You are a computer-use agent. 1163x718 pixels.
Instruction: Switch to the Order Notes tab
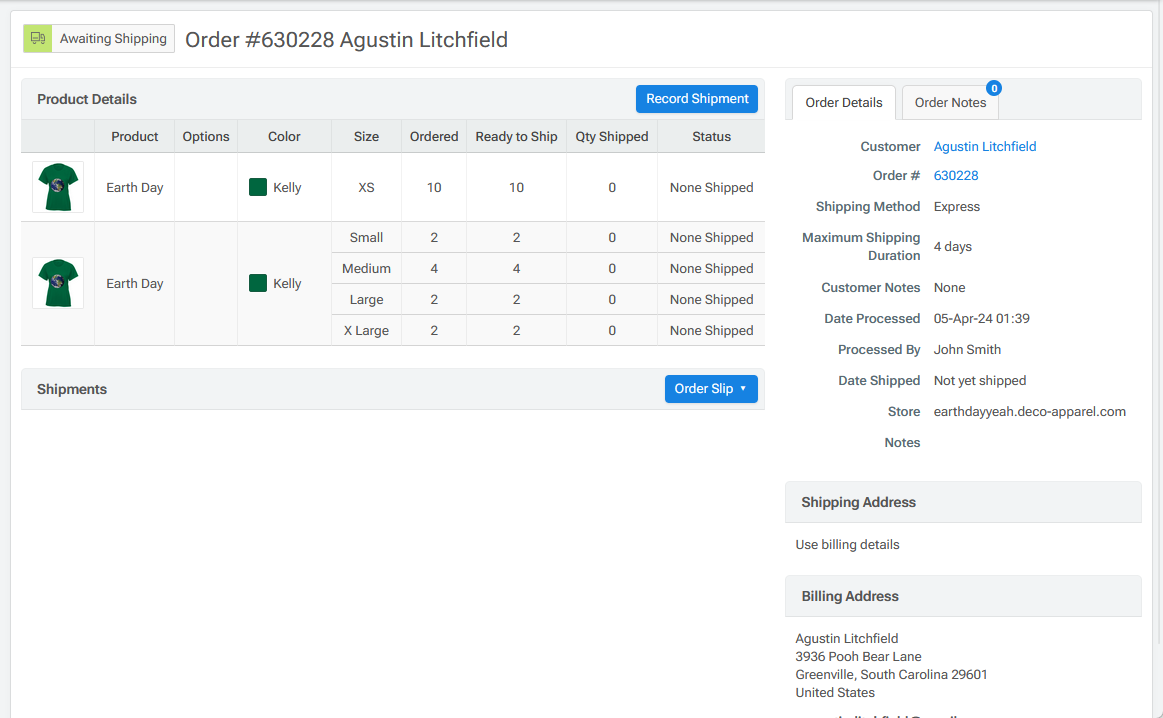tap(950, 103)
